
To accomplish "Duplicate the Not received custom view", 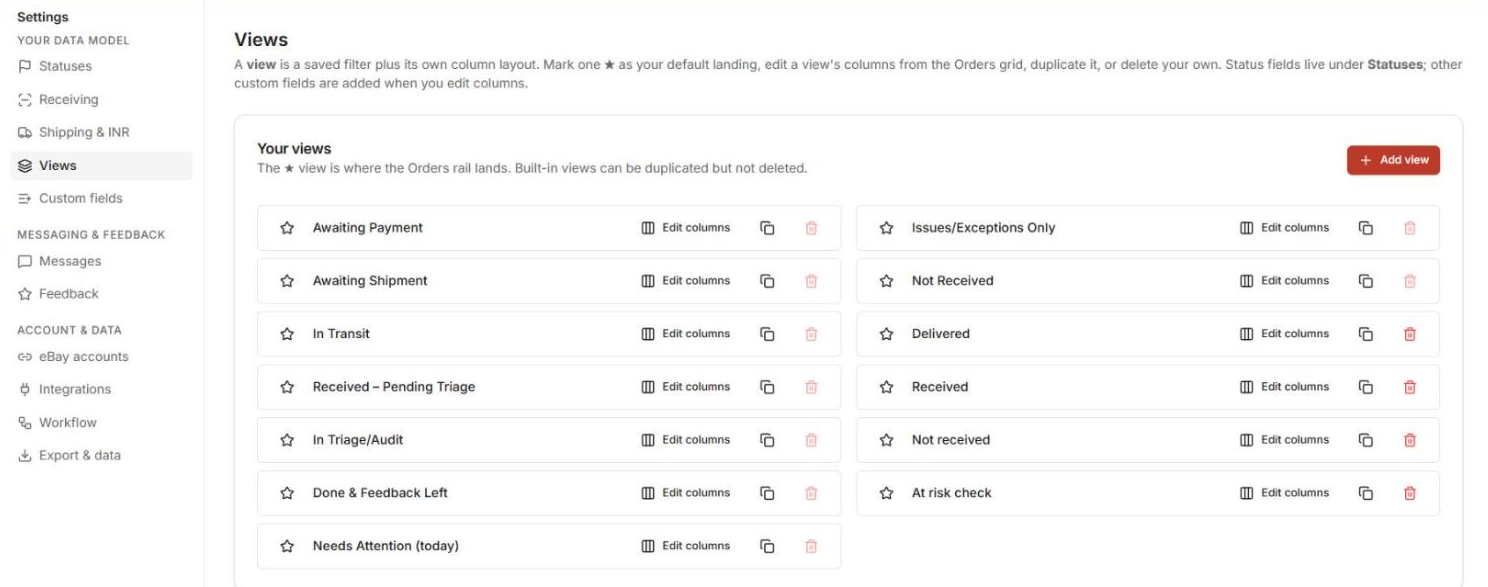I will tap(1366, 440).
